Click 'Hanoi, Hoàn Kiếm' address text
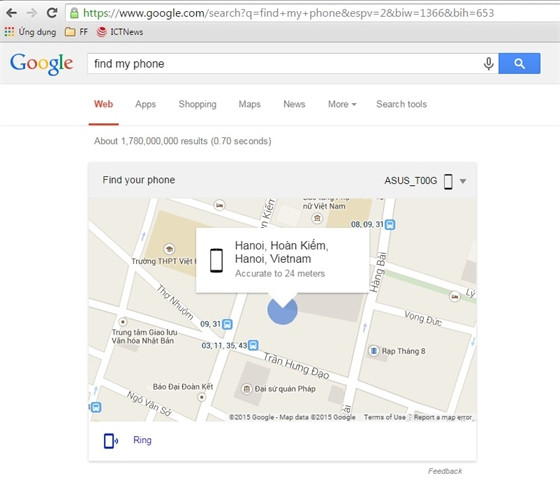 281,246
